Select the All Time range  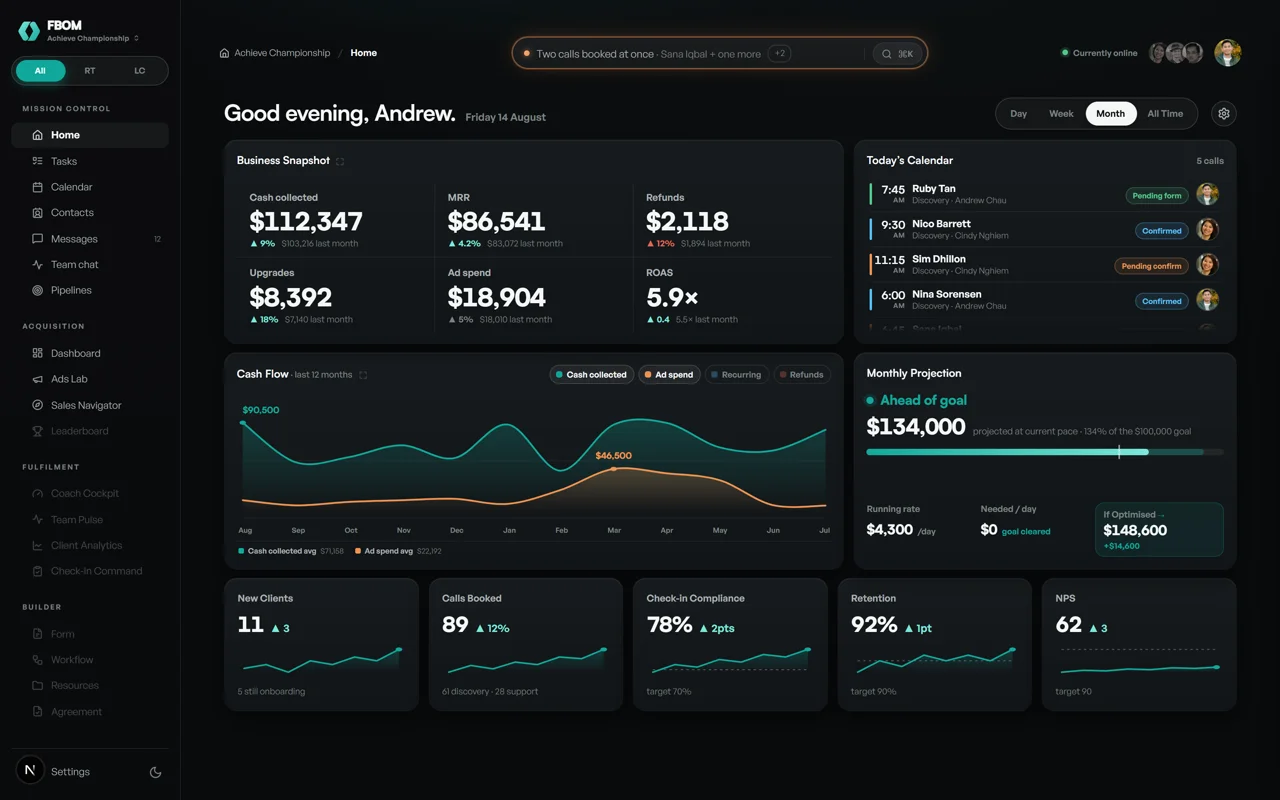click(x=1165, y=114)
